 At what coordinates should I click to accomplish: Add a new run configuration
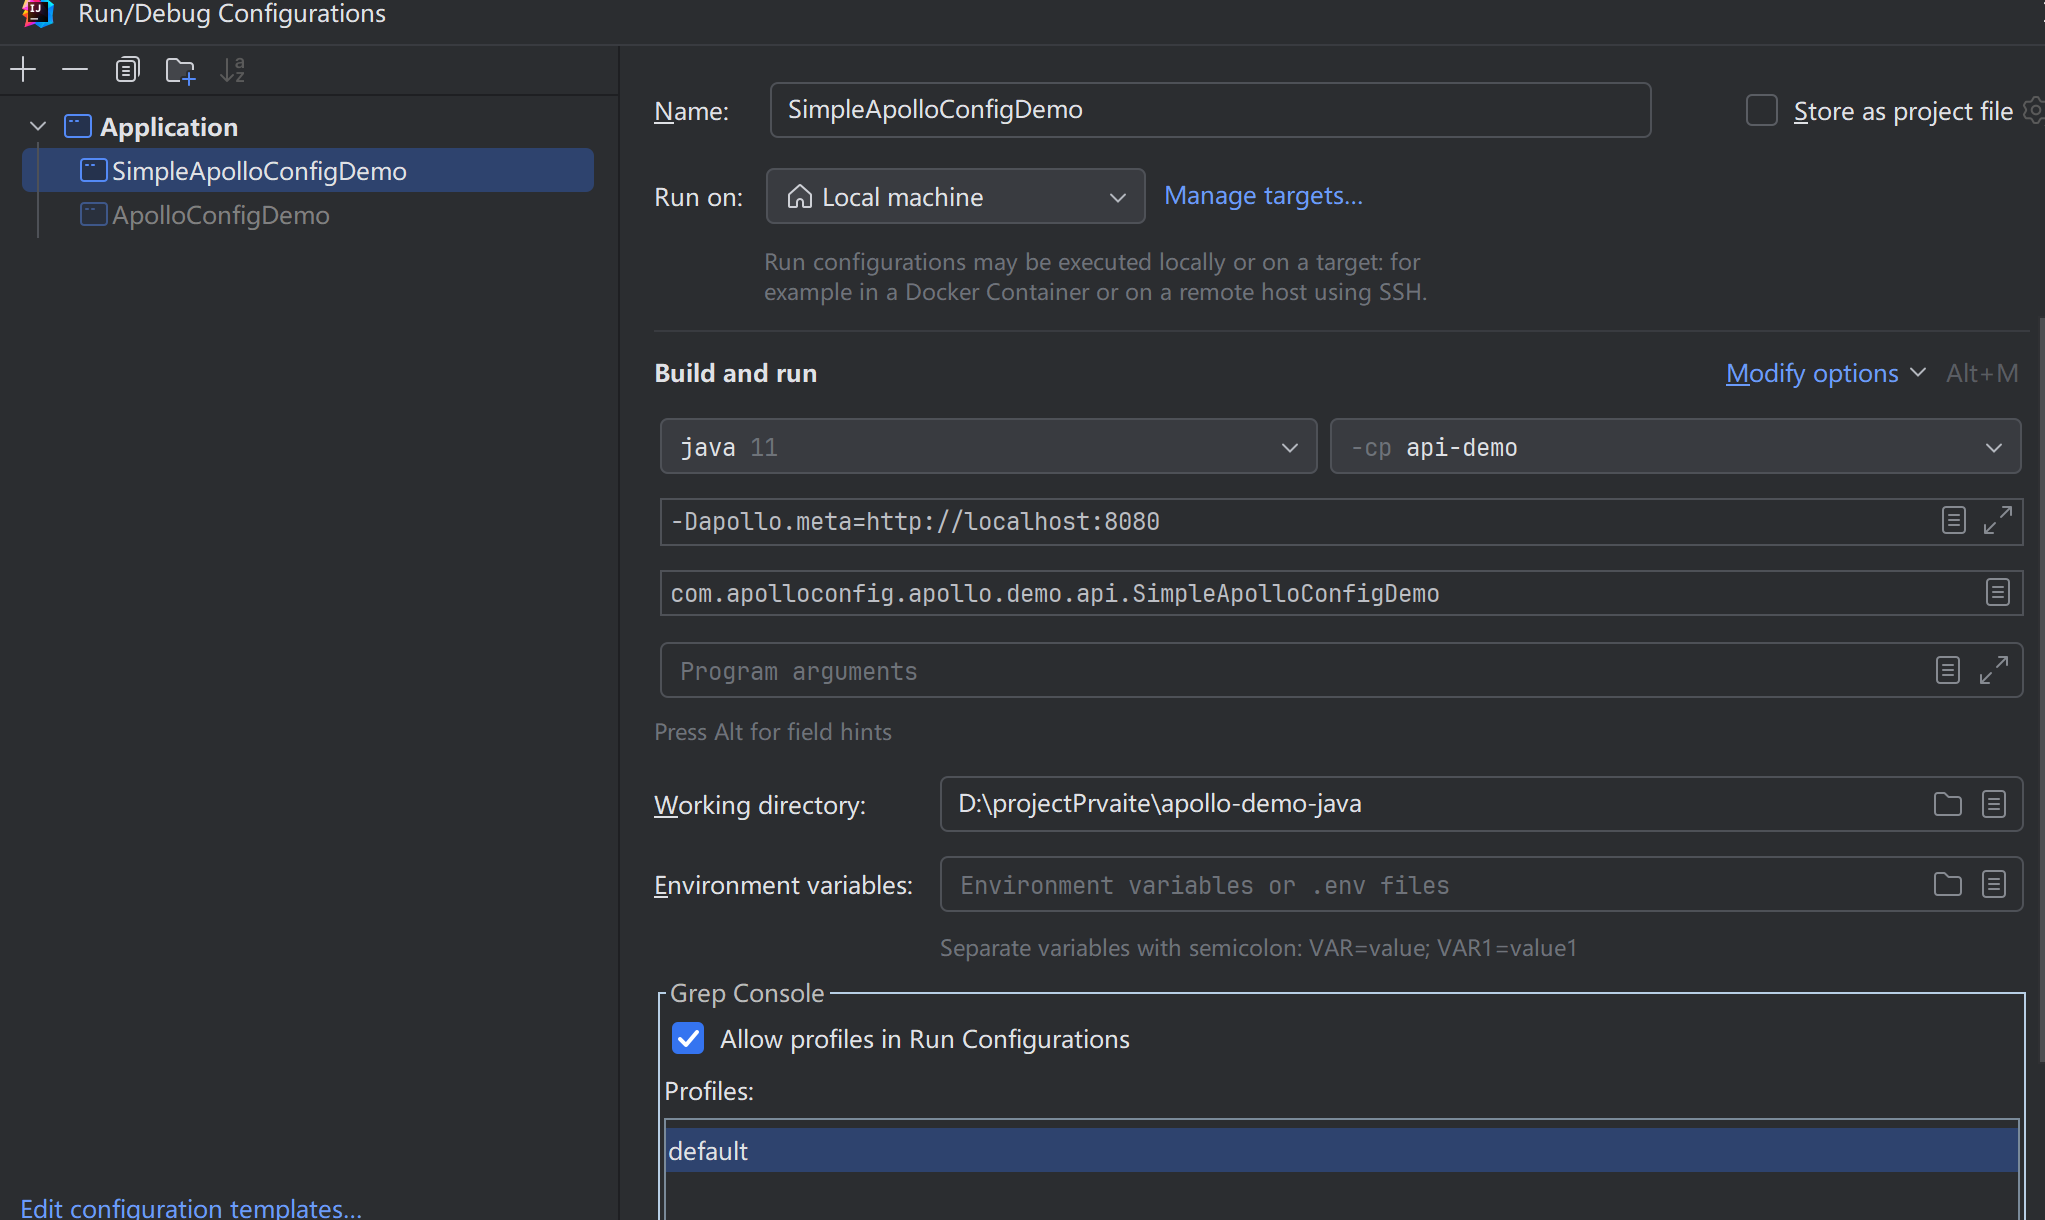[22, 69]
